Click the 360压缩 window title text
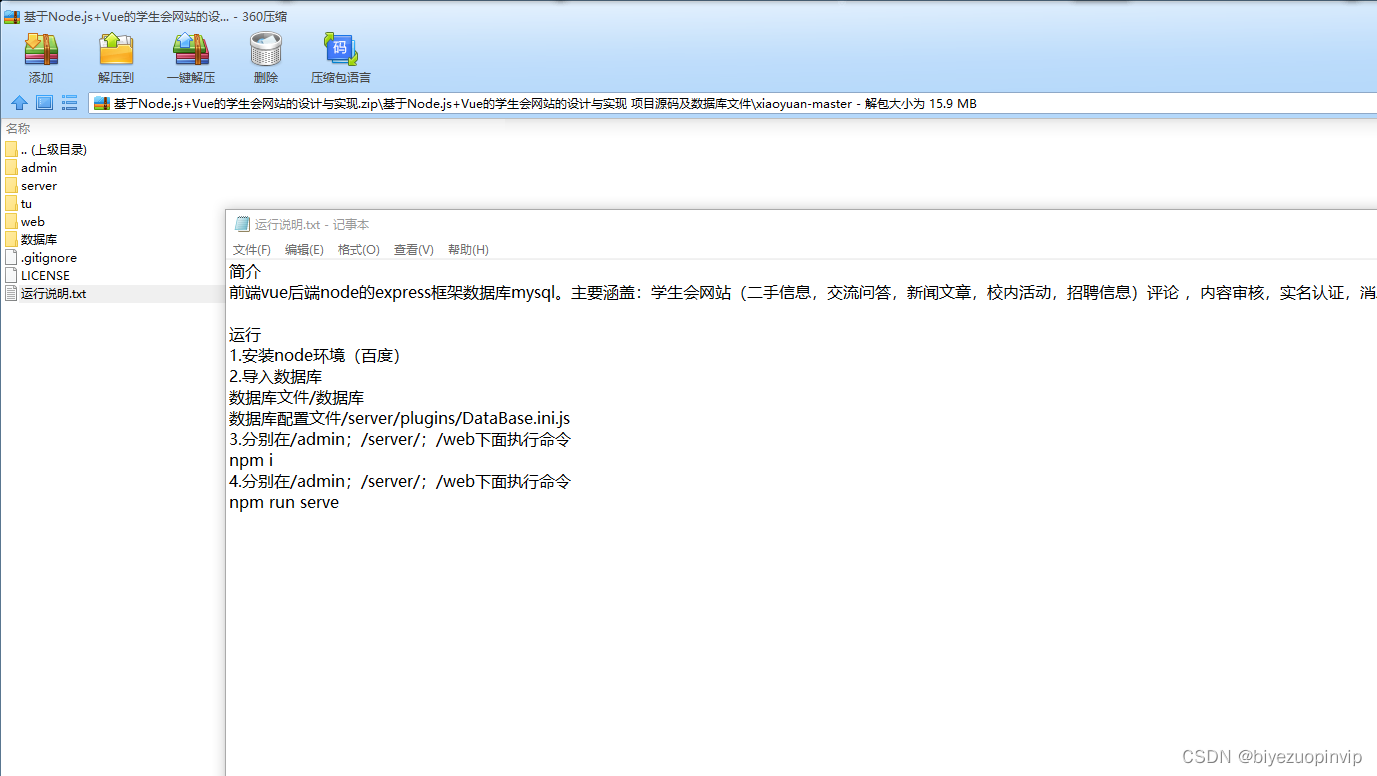Image resolution: width=1377 pixels, height=776 pixels. [157, 17]
